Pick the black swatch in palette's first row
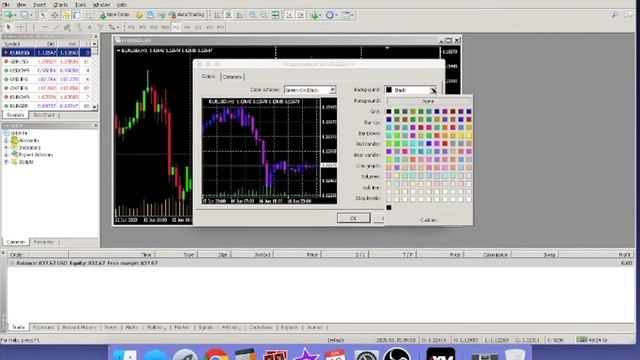The image size is (640, 360). (x=389, y=111)
